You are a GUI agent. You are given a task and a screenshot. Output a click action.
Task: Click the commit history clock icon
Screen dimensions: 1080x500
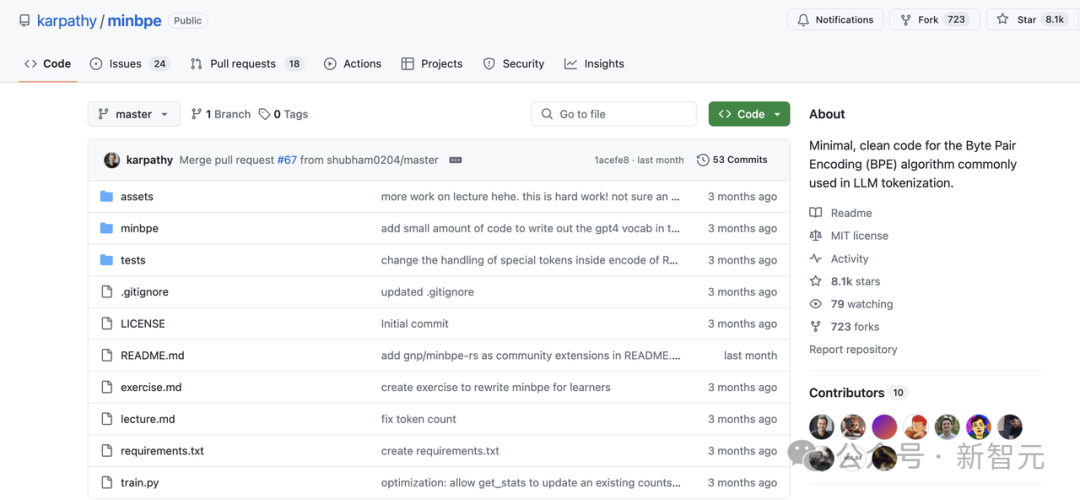point(703,160)
